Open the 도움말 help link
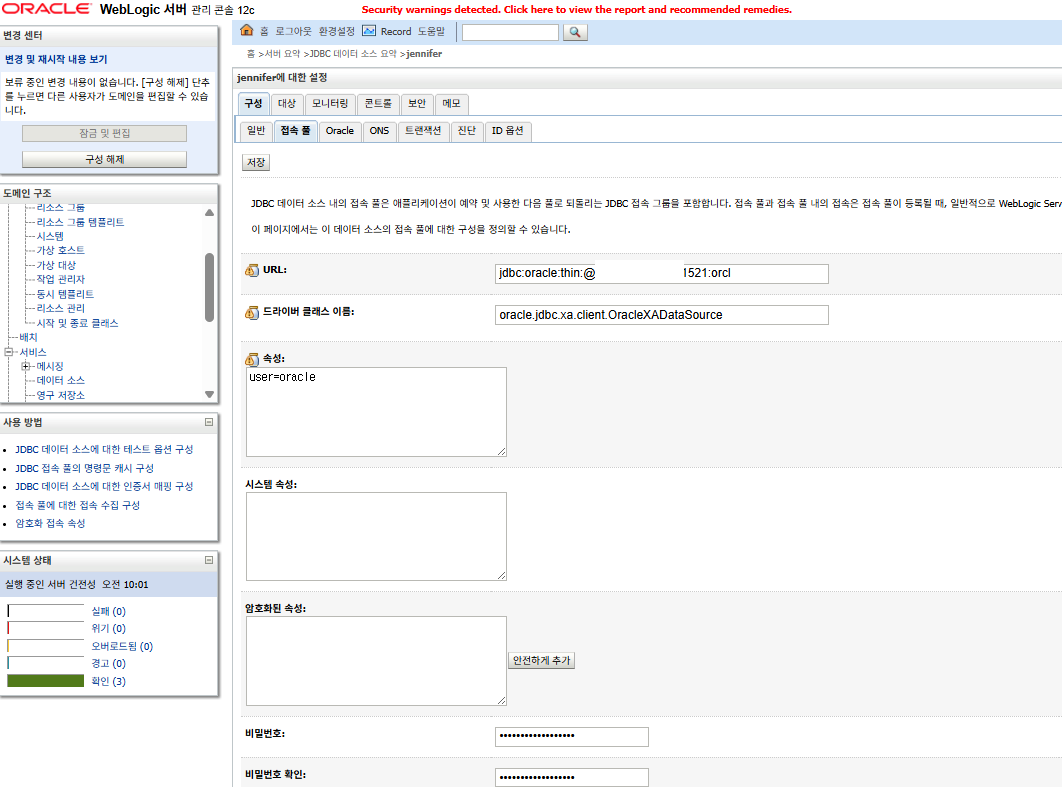Screen dimensions: 1062x787 pos(431,31)
